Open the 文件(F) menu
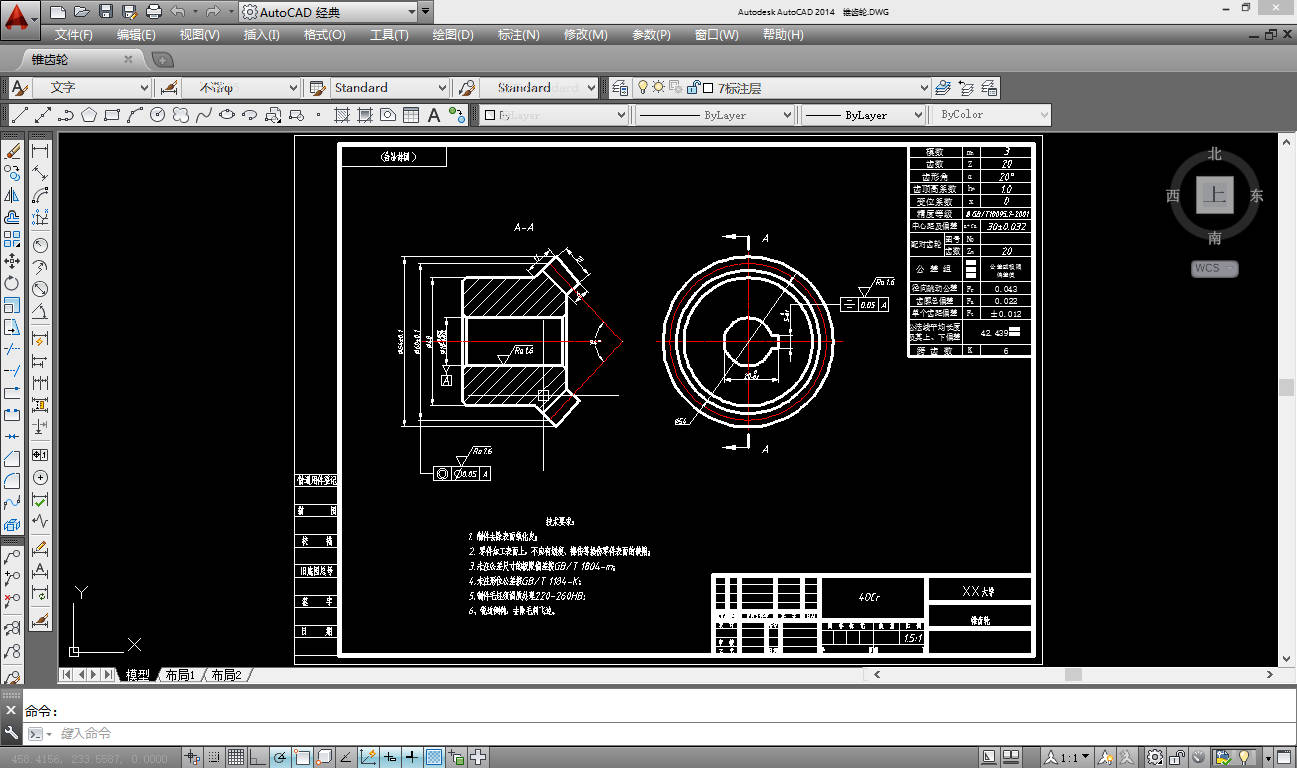The width and height of the screenshot is (1297, 768). point(74,34)
